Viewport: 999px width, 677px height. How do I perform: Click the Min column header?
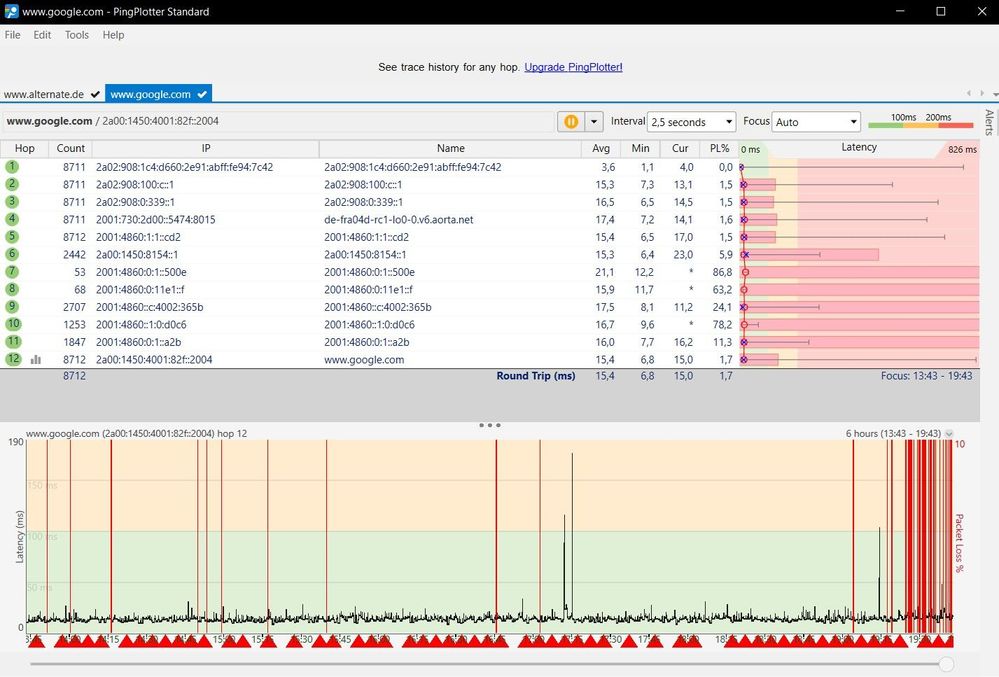[640, 148]
